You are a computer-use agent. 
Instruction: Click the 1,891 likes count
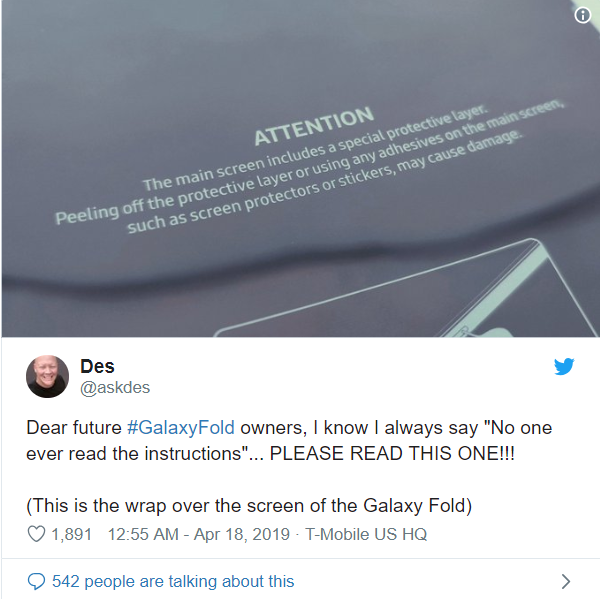click(x=72, y=534)
